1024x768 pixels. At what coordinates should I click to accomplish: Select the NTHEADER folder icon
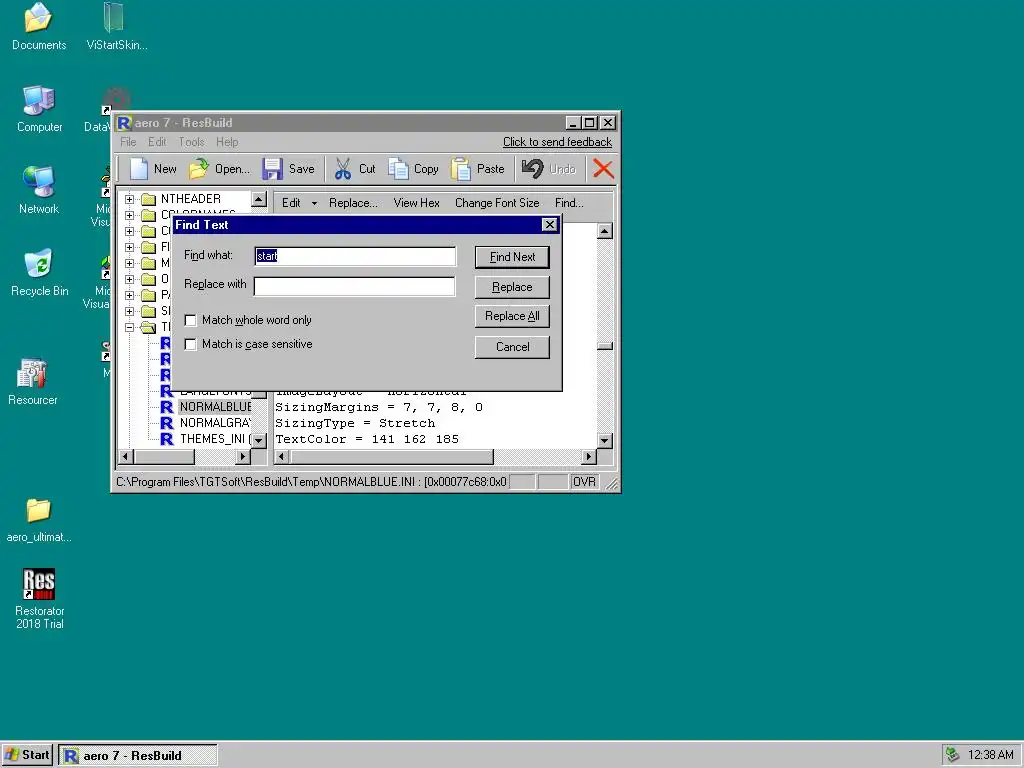tap(149, 199)
